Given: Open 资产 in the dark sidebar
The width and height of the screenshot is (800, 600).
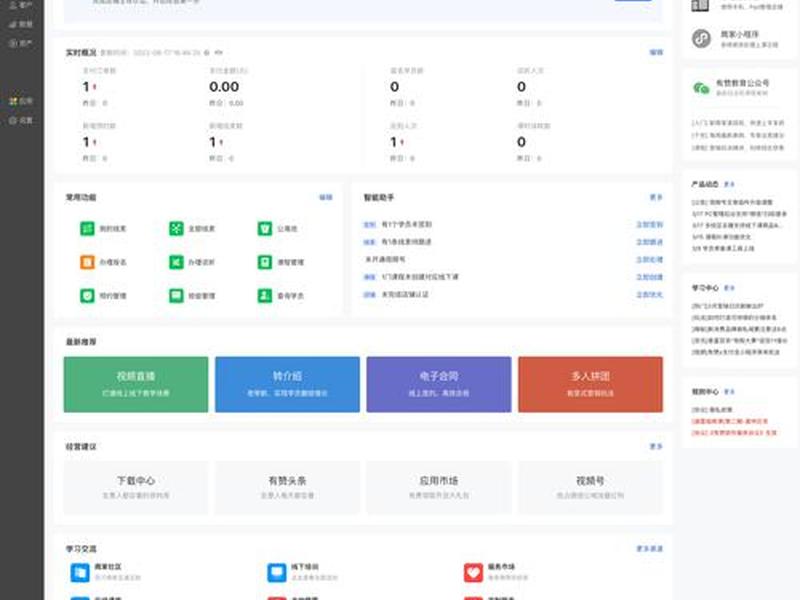Looking at the screenshot, I should tap(21, 43).
